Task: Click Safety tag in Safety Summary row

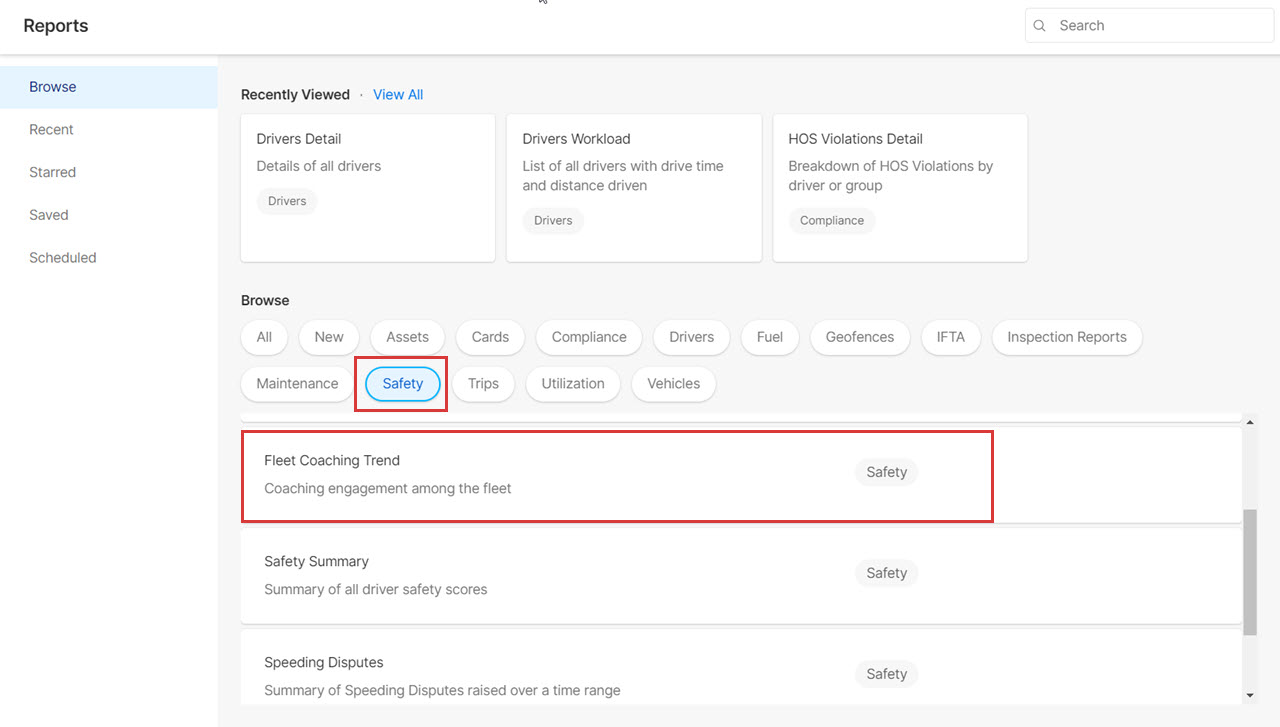Action: tap(887, 573)
